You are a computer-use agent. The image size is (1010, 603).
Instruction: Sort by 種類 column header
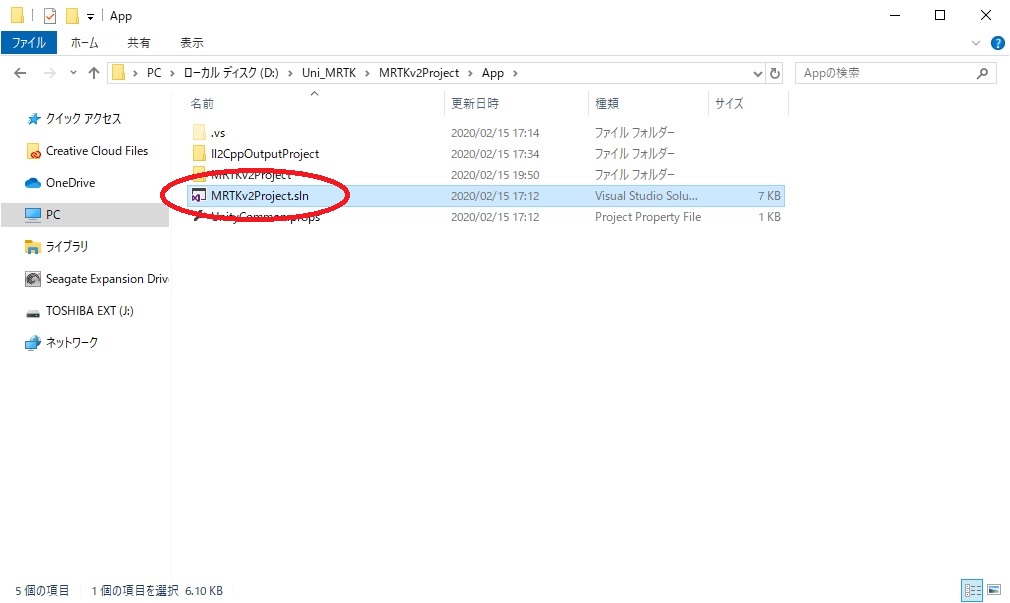click(x=607, y=104)
